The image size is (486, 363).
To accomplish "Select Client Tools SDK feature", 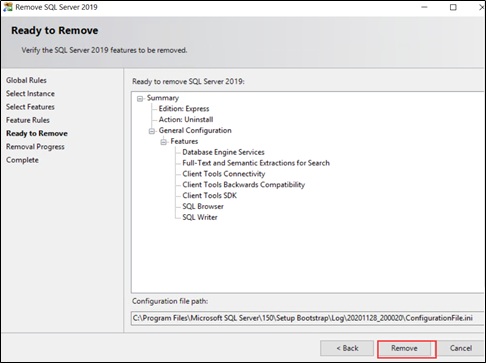I will pyautogui.click(x=209, y=195).
